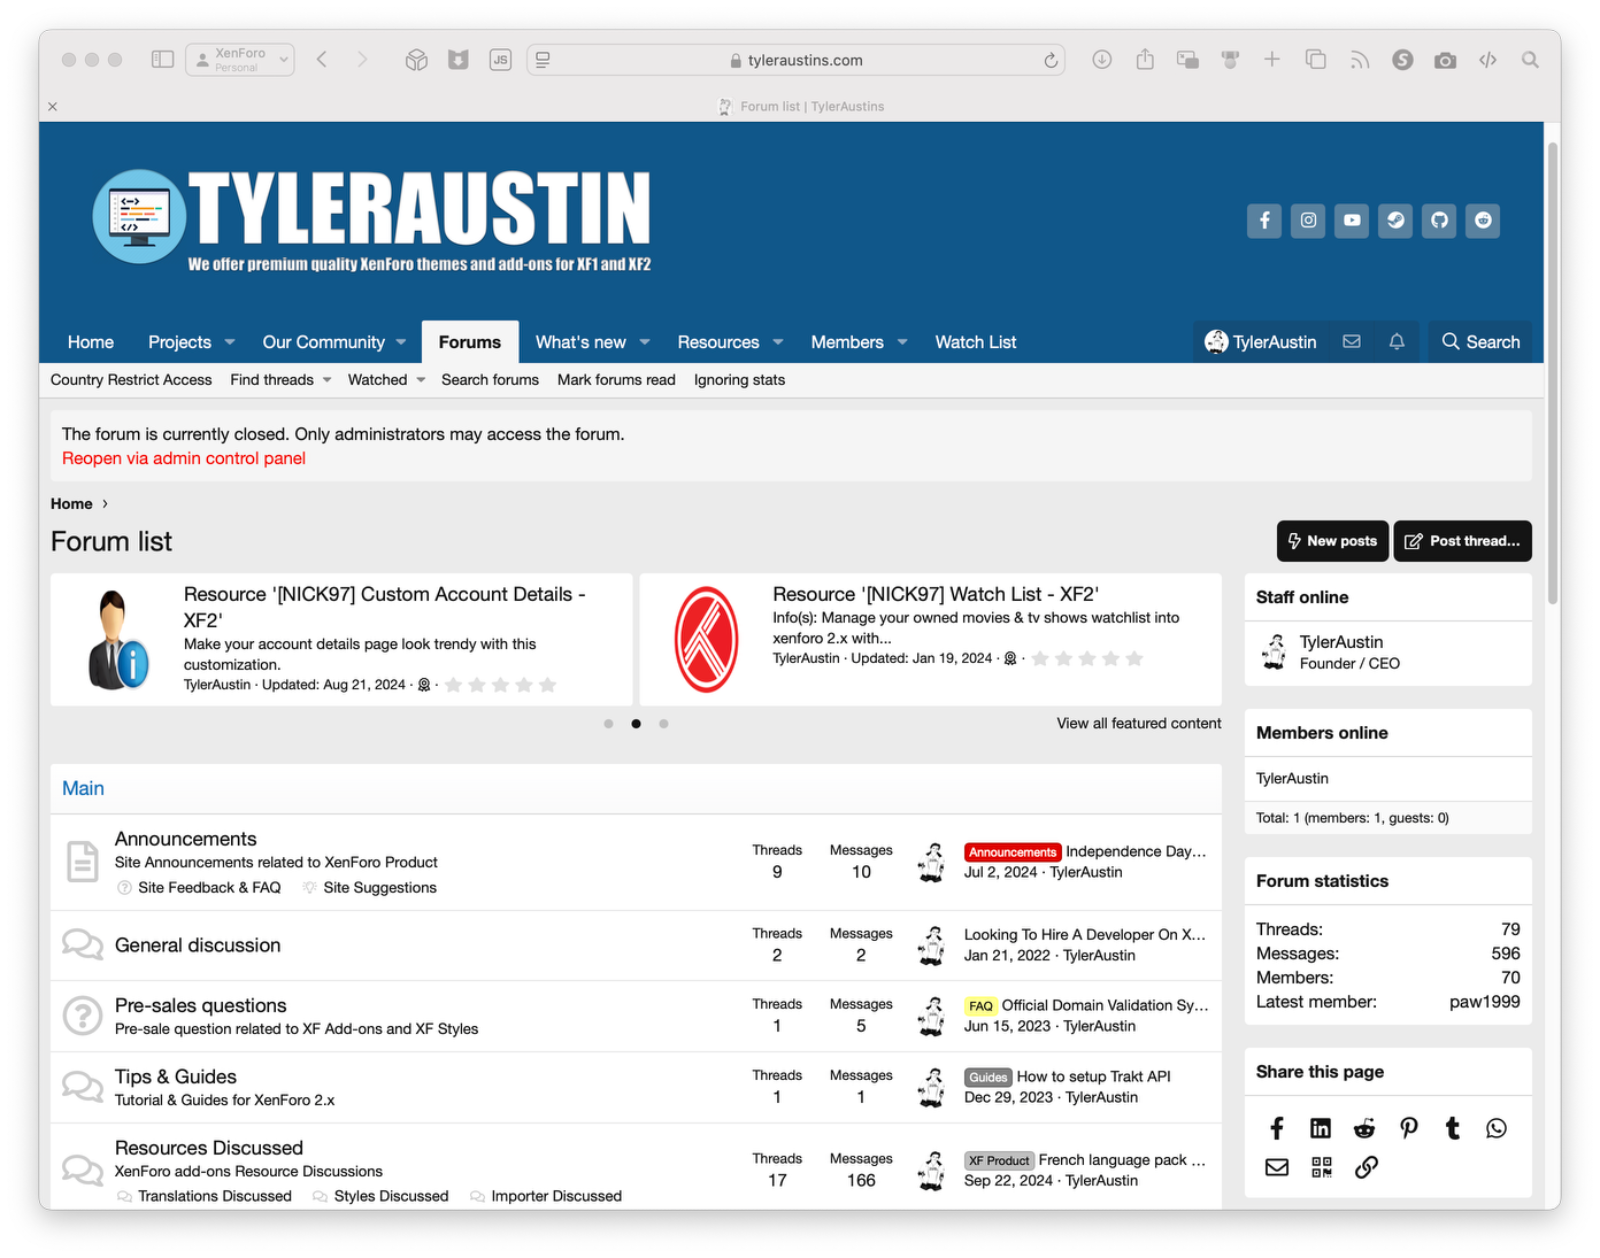The image size is (1600, 1258).
Task: Open the Site Feedback & FAQ subforum
Action: (x=209, y=888)
